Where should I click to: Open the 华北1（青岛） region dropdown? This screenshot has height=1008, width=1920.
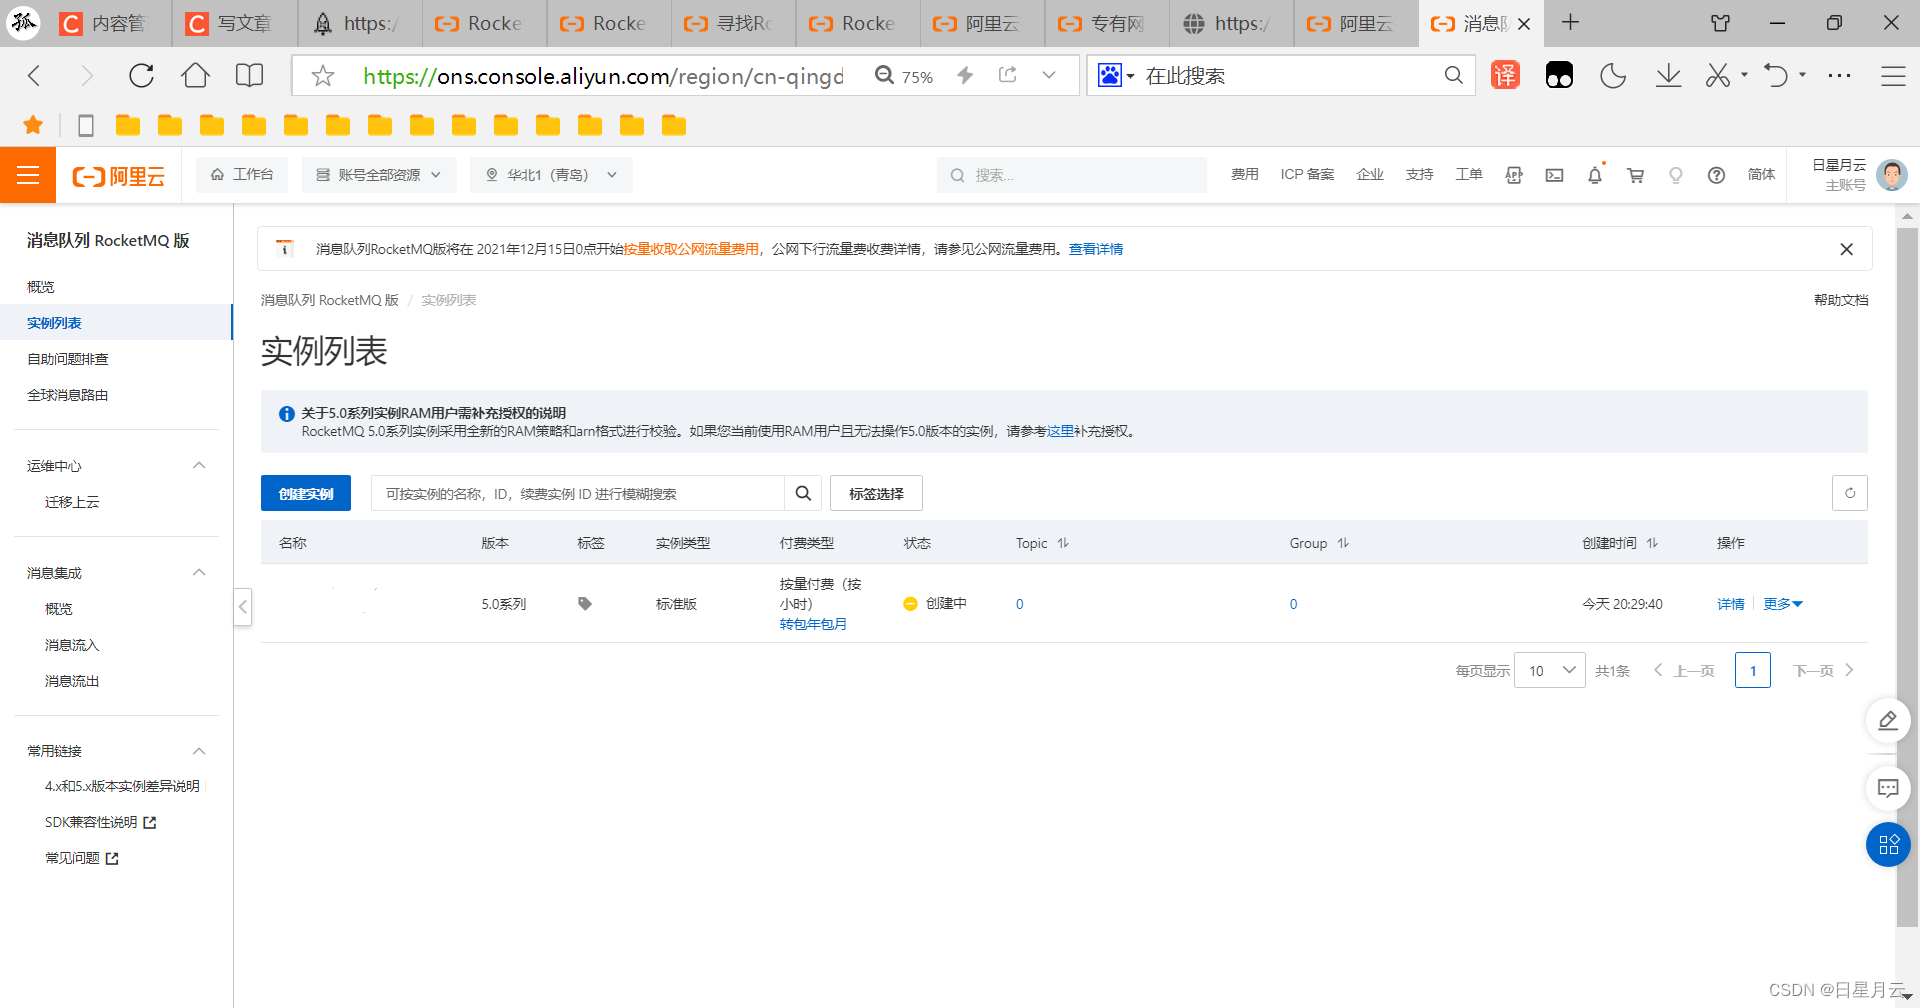[552, 175]
